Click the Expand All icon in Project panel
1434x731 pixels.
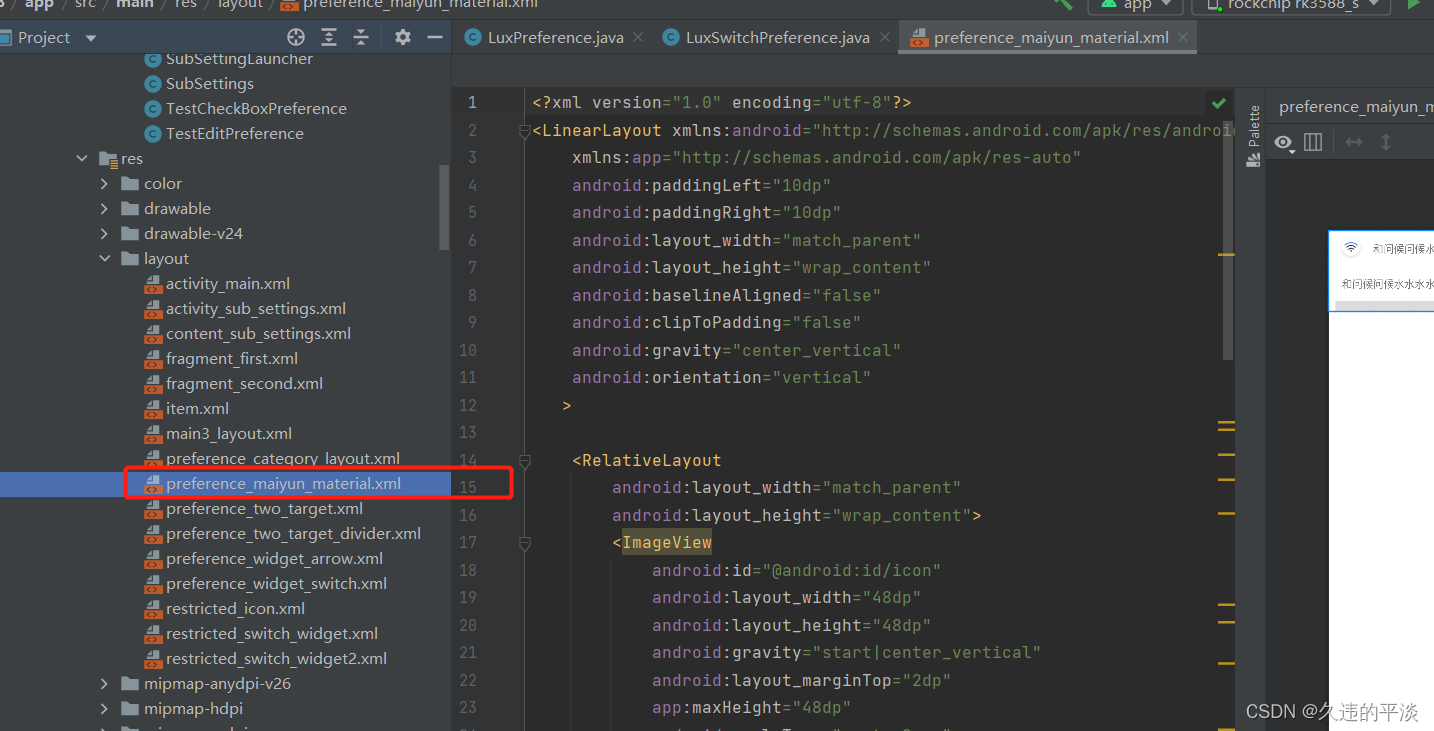click(x=329, y=37)
